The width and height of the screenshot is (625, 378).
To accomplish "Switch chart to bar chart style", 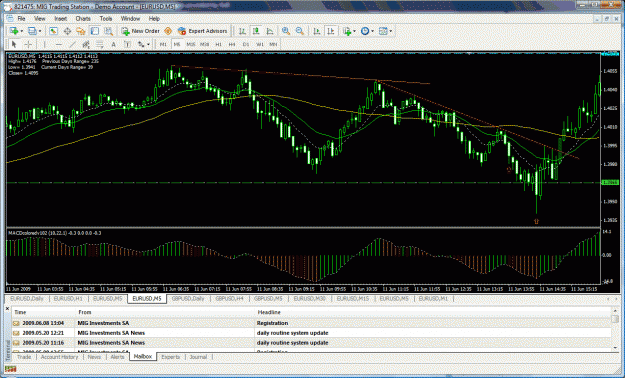I will tap(242, 31).
